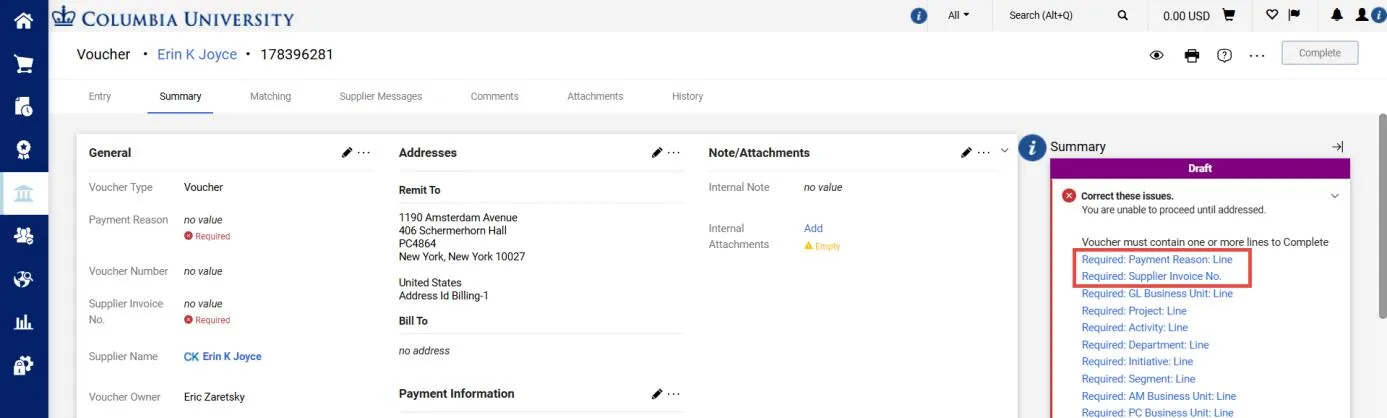The height and width of the screenshot is (418, 1387).
Task: Click Voucher Owner value Eric Zaretsky
Action: [x=214, y=397]
